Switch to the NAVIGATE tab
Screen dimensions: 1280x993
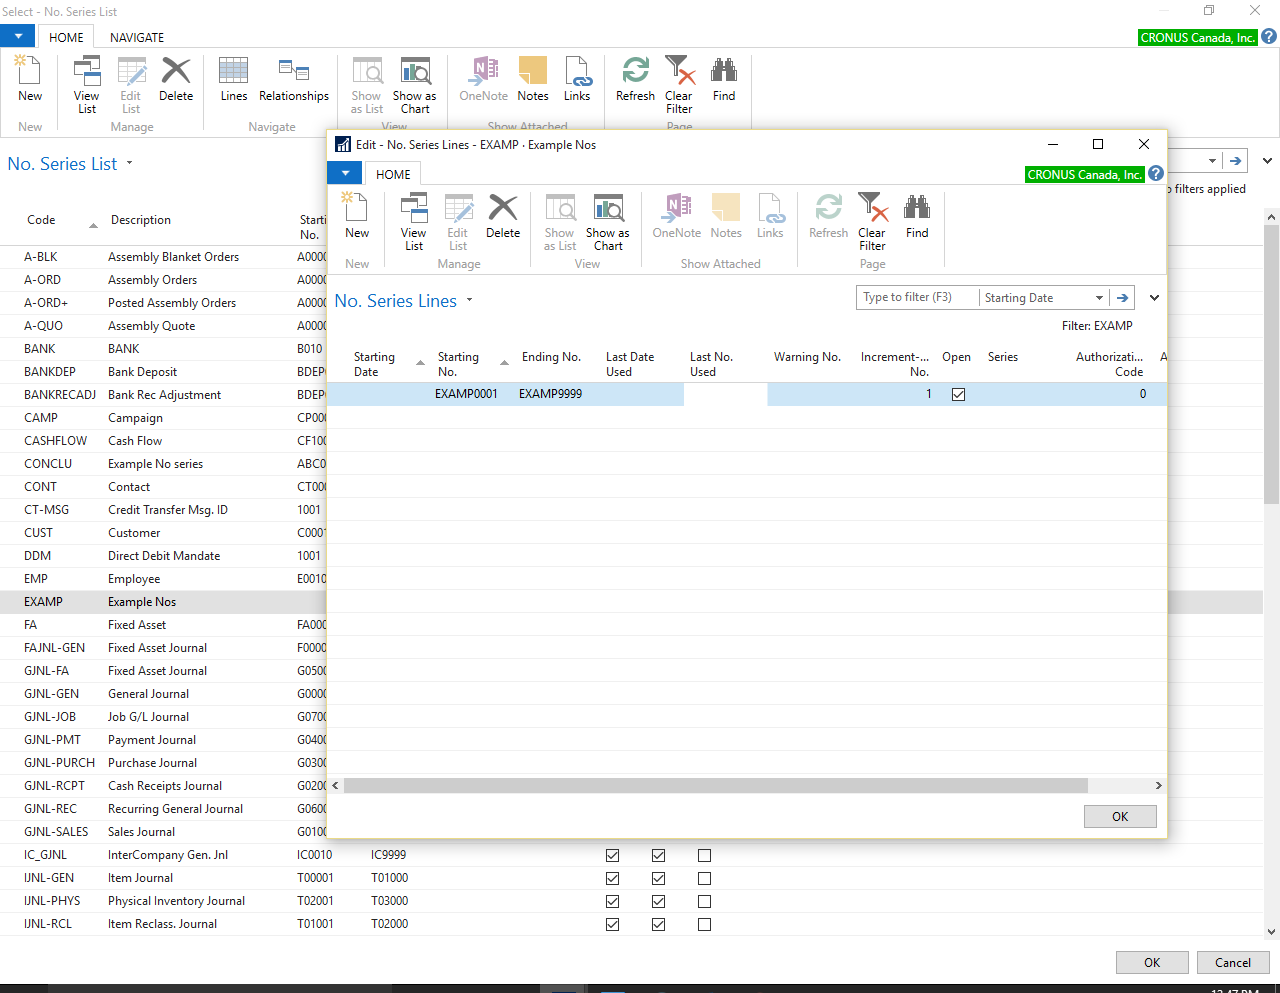136,37
